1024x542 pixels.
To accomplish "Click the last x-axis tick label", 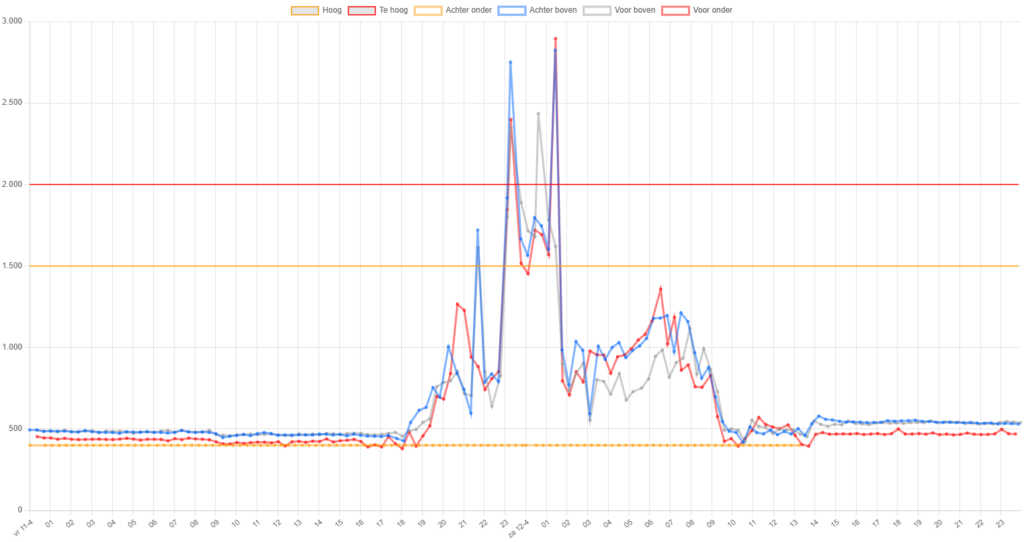I will (x=1002, y=522).
